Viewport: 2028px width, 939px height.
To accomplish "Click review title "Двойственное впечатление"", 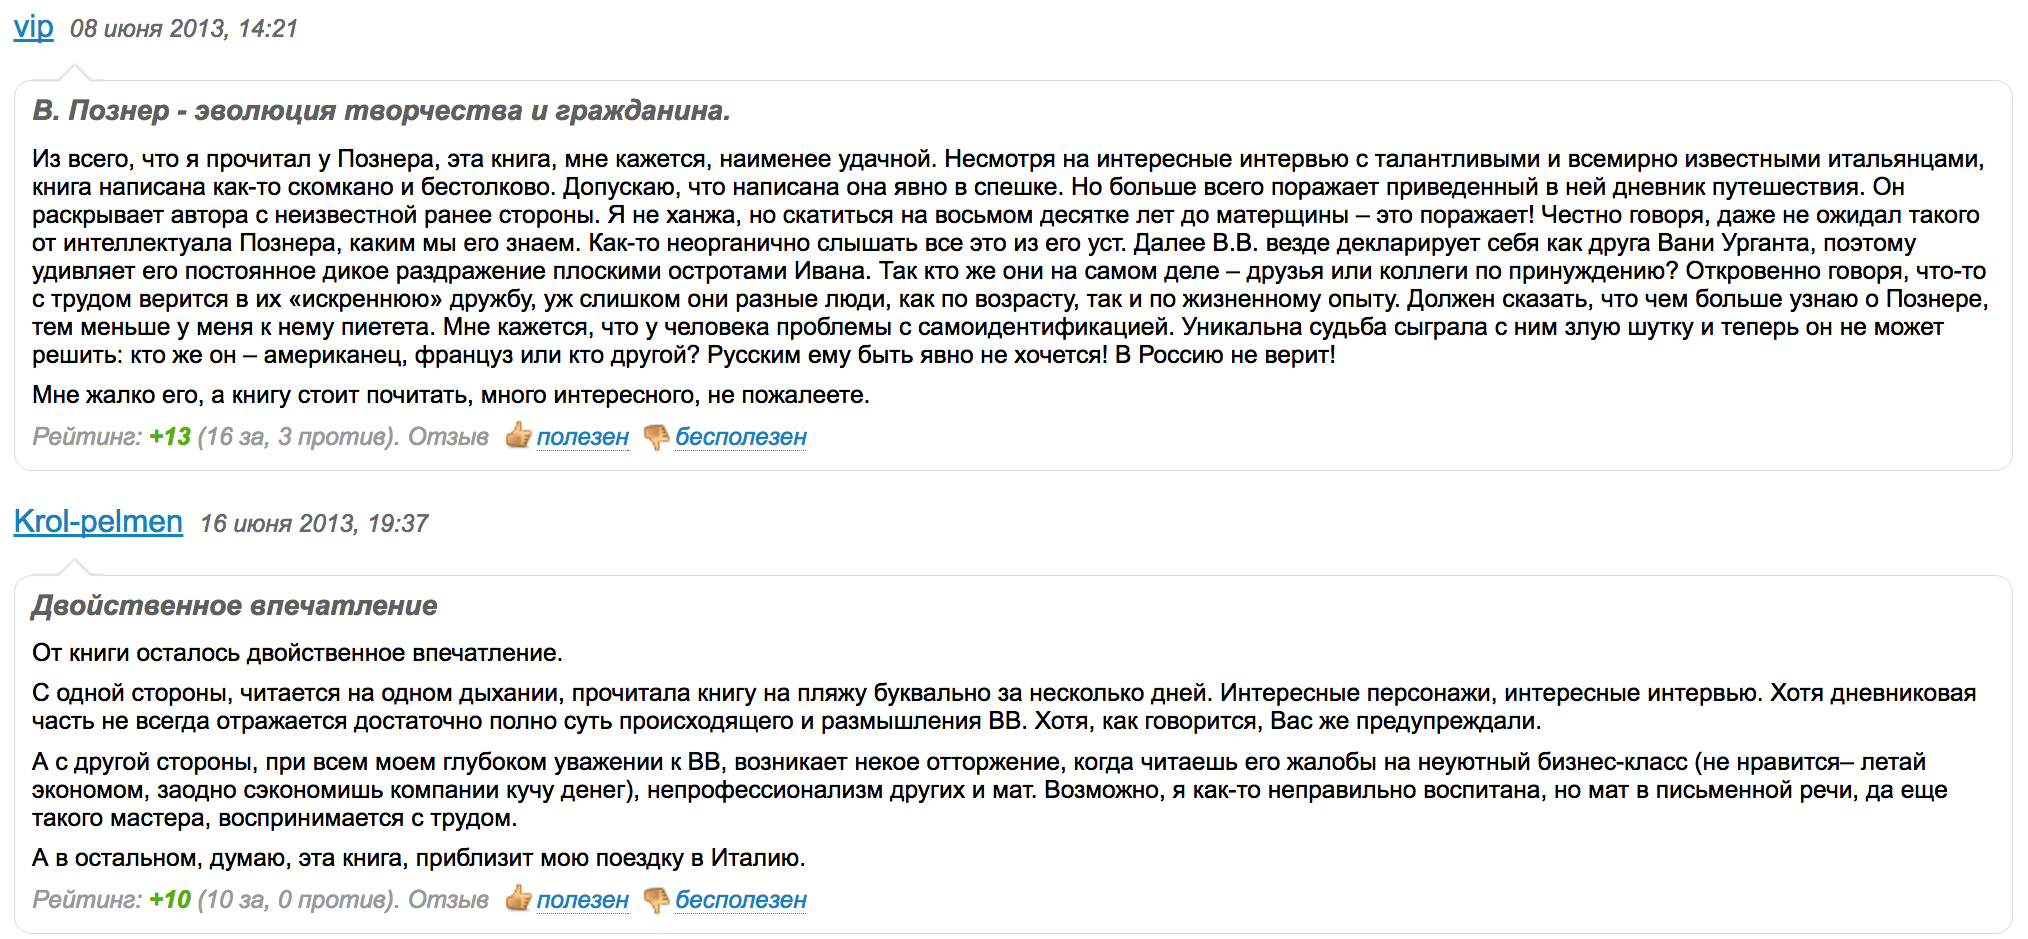I will pyautogui.click(x=235, y=605).
